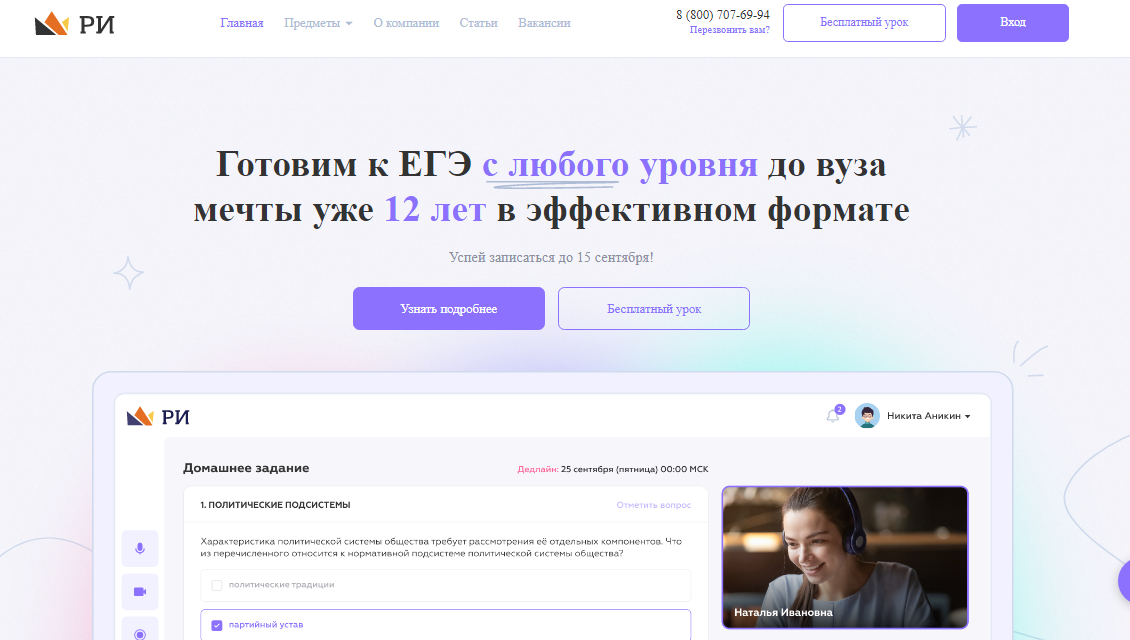Screen dimensions: 1130x640
Task: Open the Вакансии page
Action: click(x=544, y=23)
